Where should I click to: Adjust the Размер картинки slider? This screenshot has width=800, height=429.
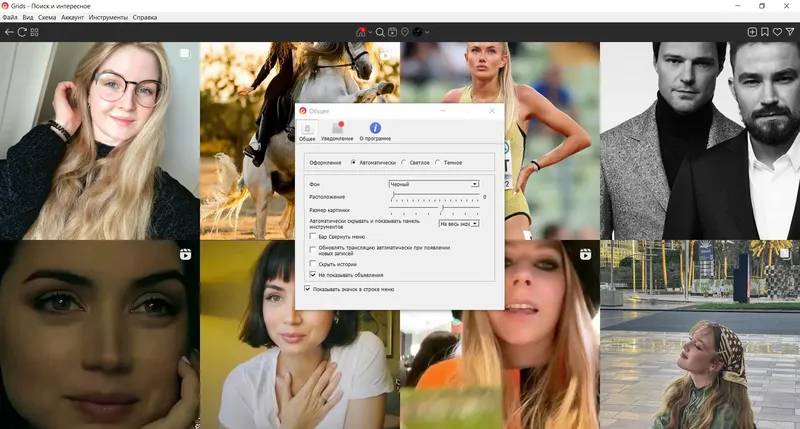(435, 210)
